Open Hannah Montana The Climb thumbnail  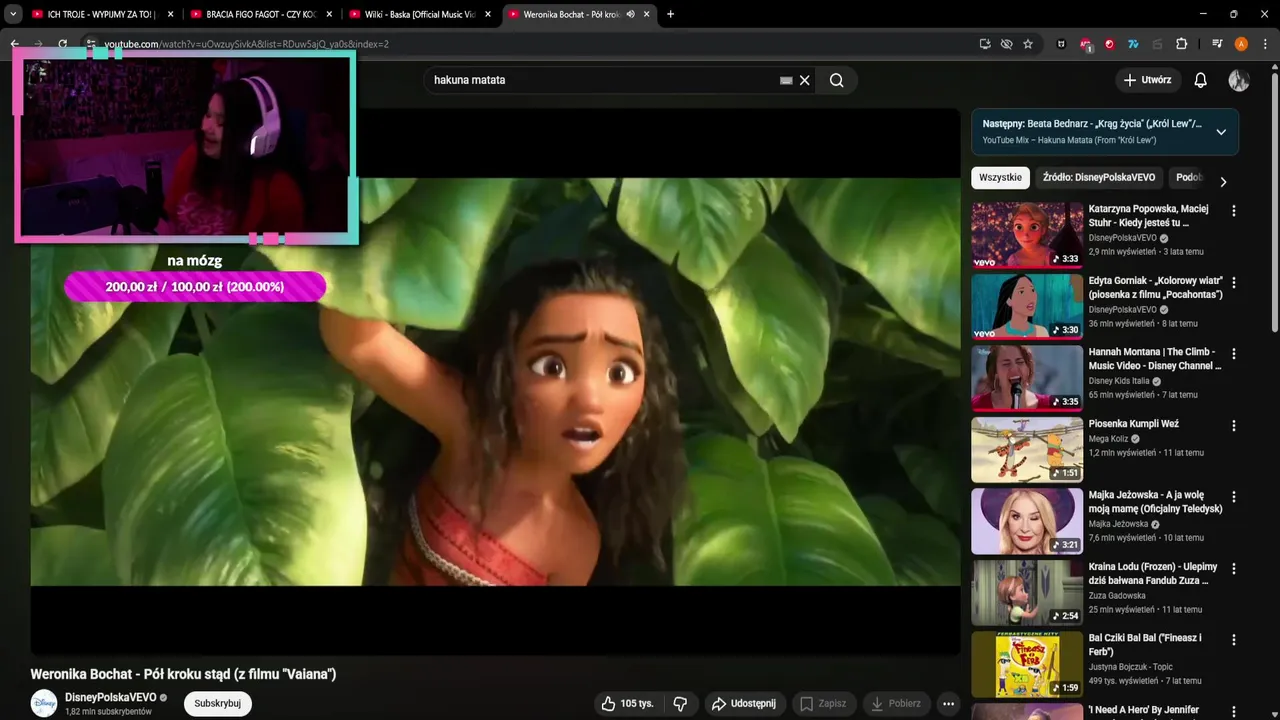pyautogui.click(x=1027, y=378)
